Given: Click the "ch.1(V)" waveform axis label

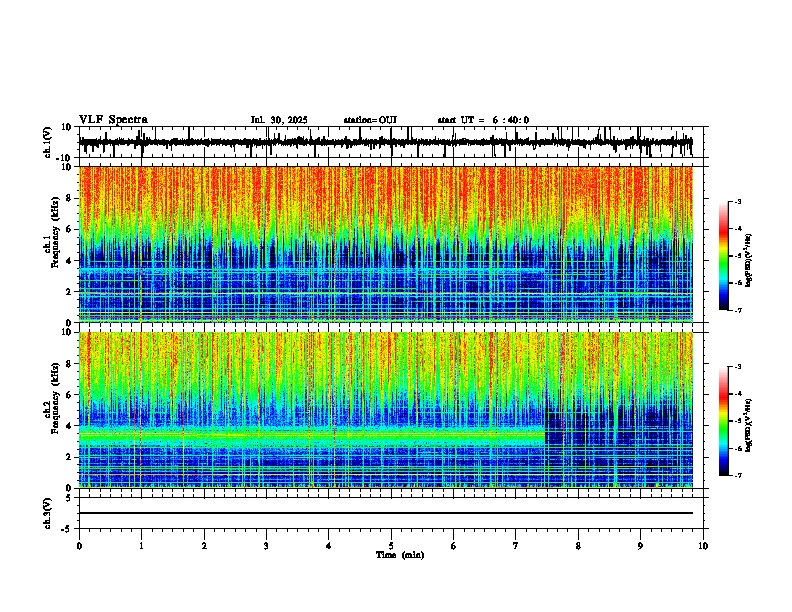Looking at the screenshot, I should point(48,142).
